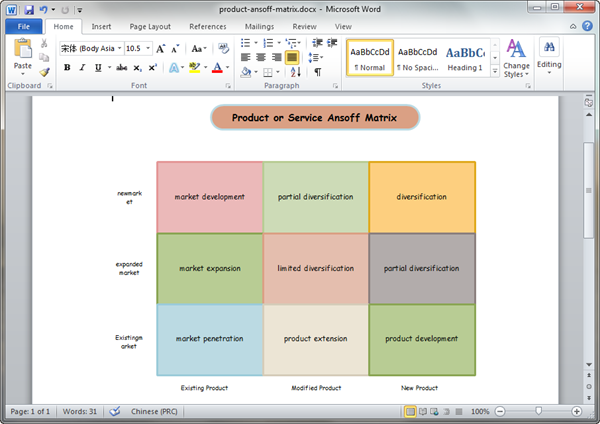Viewport: 600px width, 424px height.
Task: Click the Show/Hide paragraph marks icon
Action: click(318, 72)
